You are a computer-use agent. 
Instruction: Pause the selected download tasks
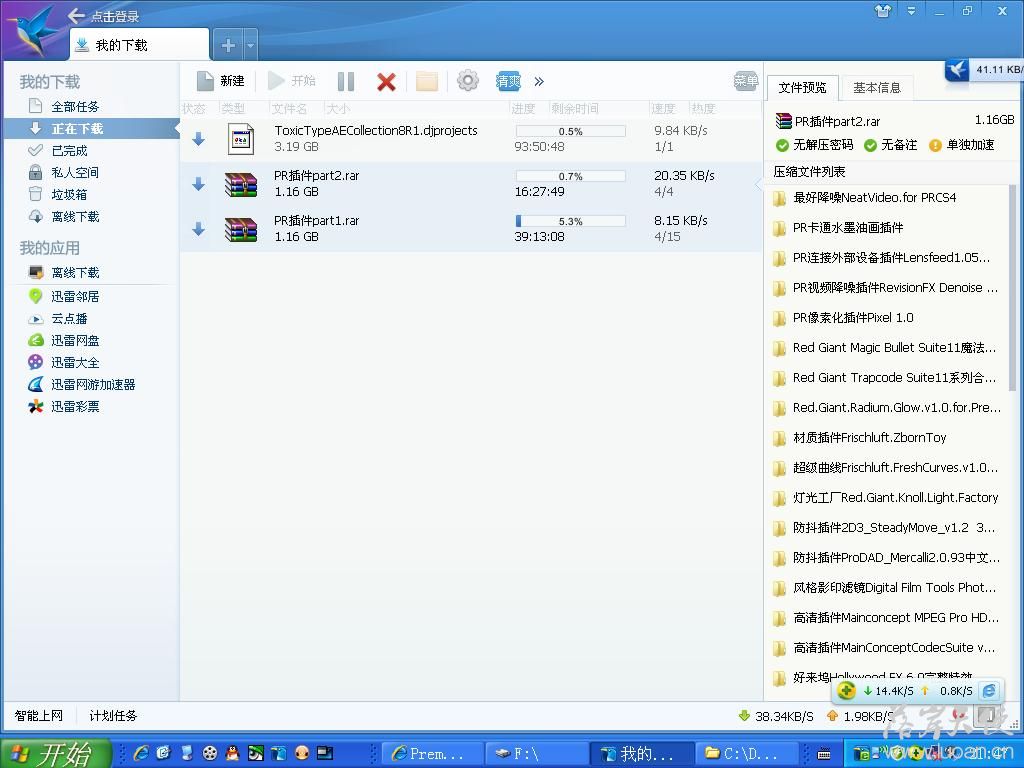pos(346,82)
